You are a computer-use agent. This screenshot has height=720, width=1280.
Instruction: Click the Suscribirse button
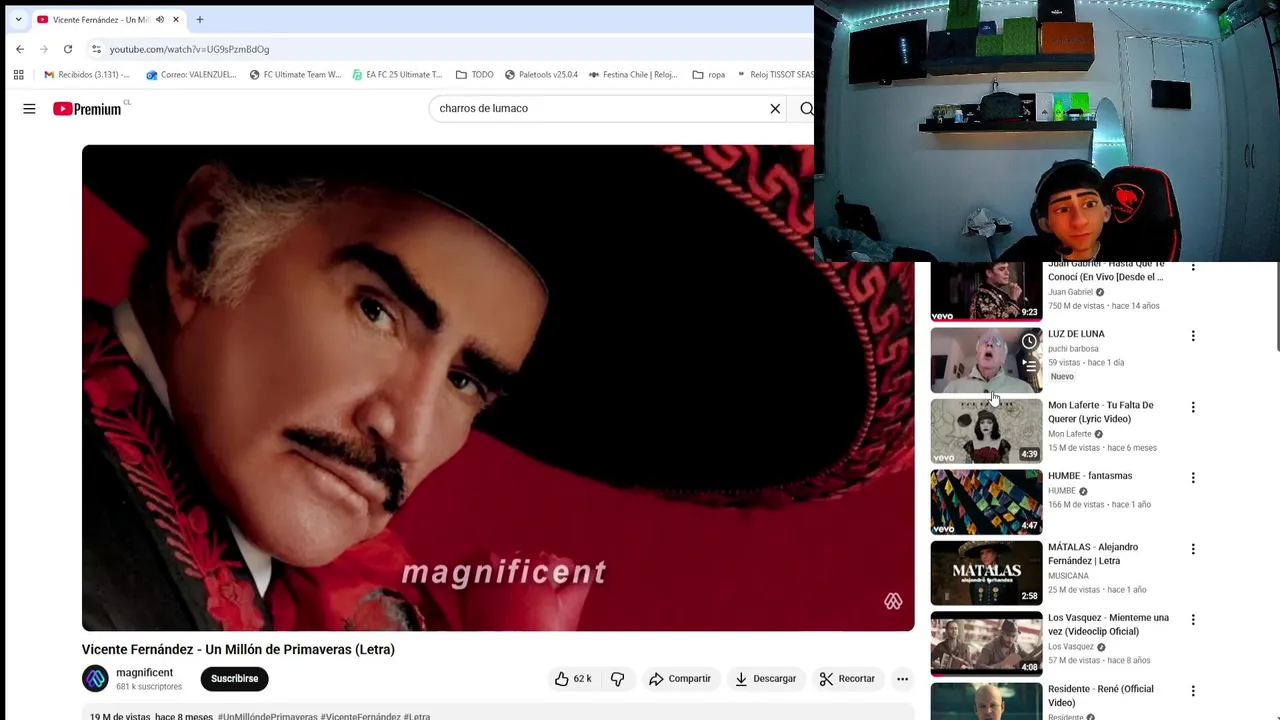tap(234, 679)
